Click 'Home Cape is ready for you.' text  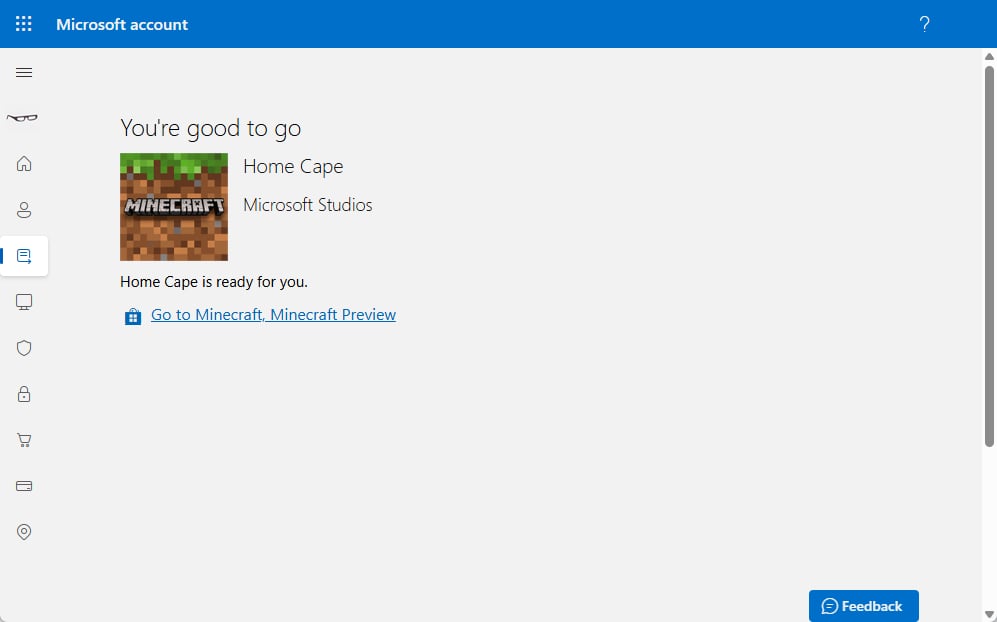[x=214, y=282]
